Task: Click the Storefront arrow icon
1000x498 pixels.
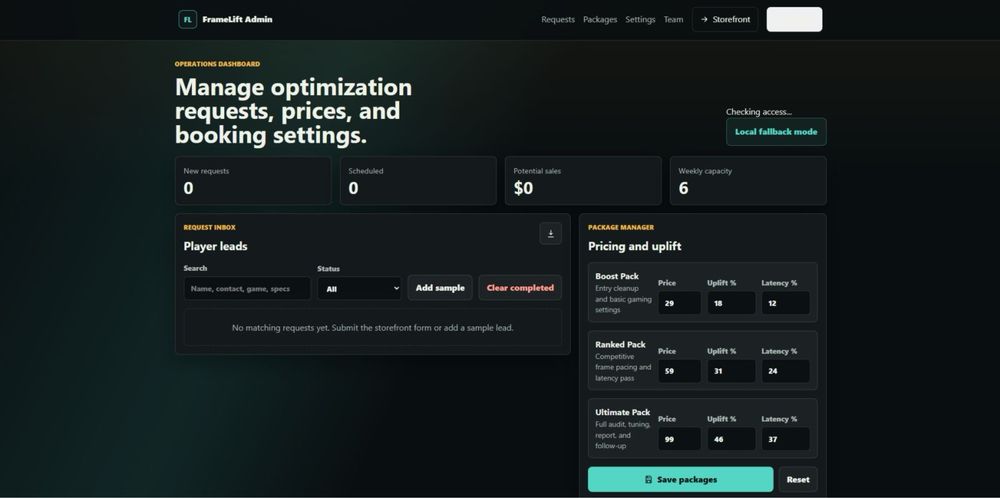Action: pos(704,20)
